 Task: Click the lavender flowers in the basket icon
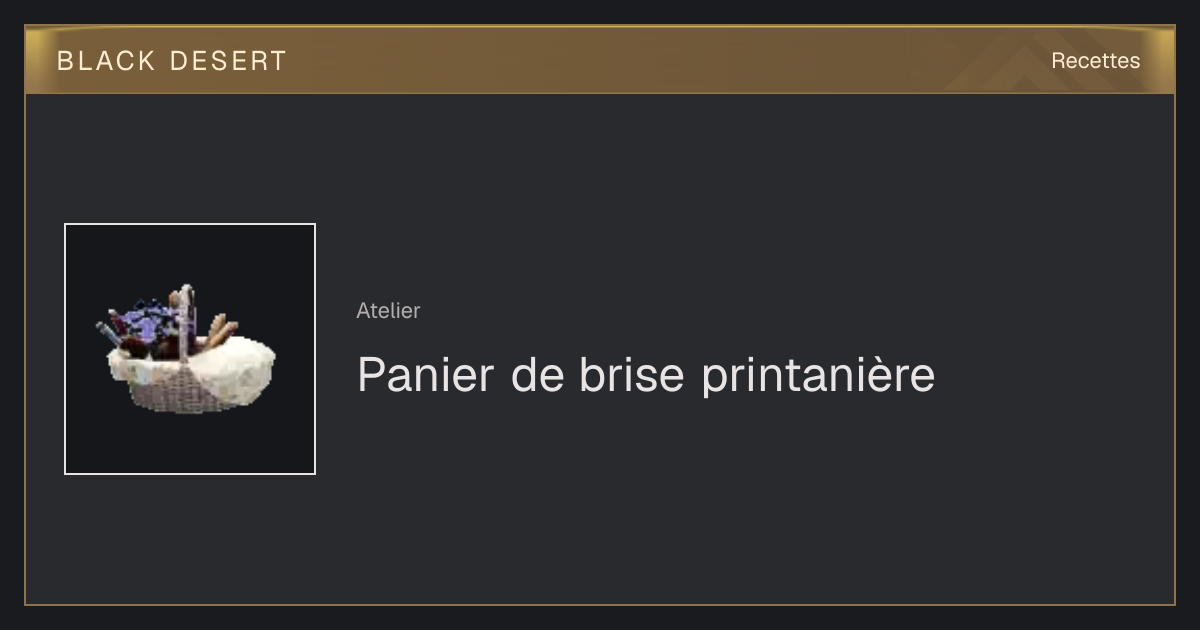[x=152, y=318]
